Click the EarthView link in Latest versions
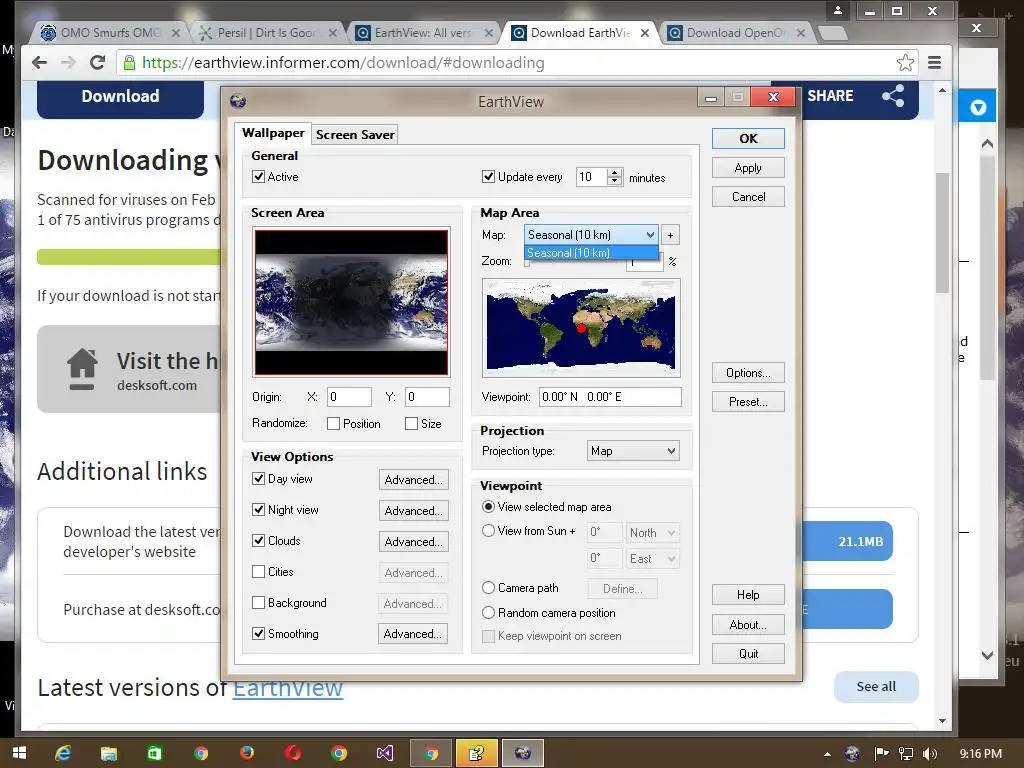Screen dimensions: 1024x768 287,688
